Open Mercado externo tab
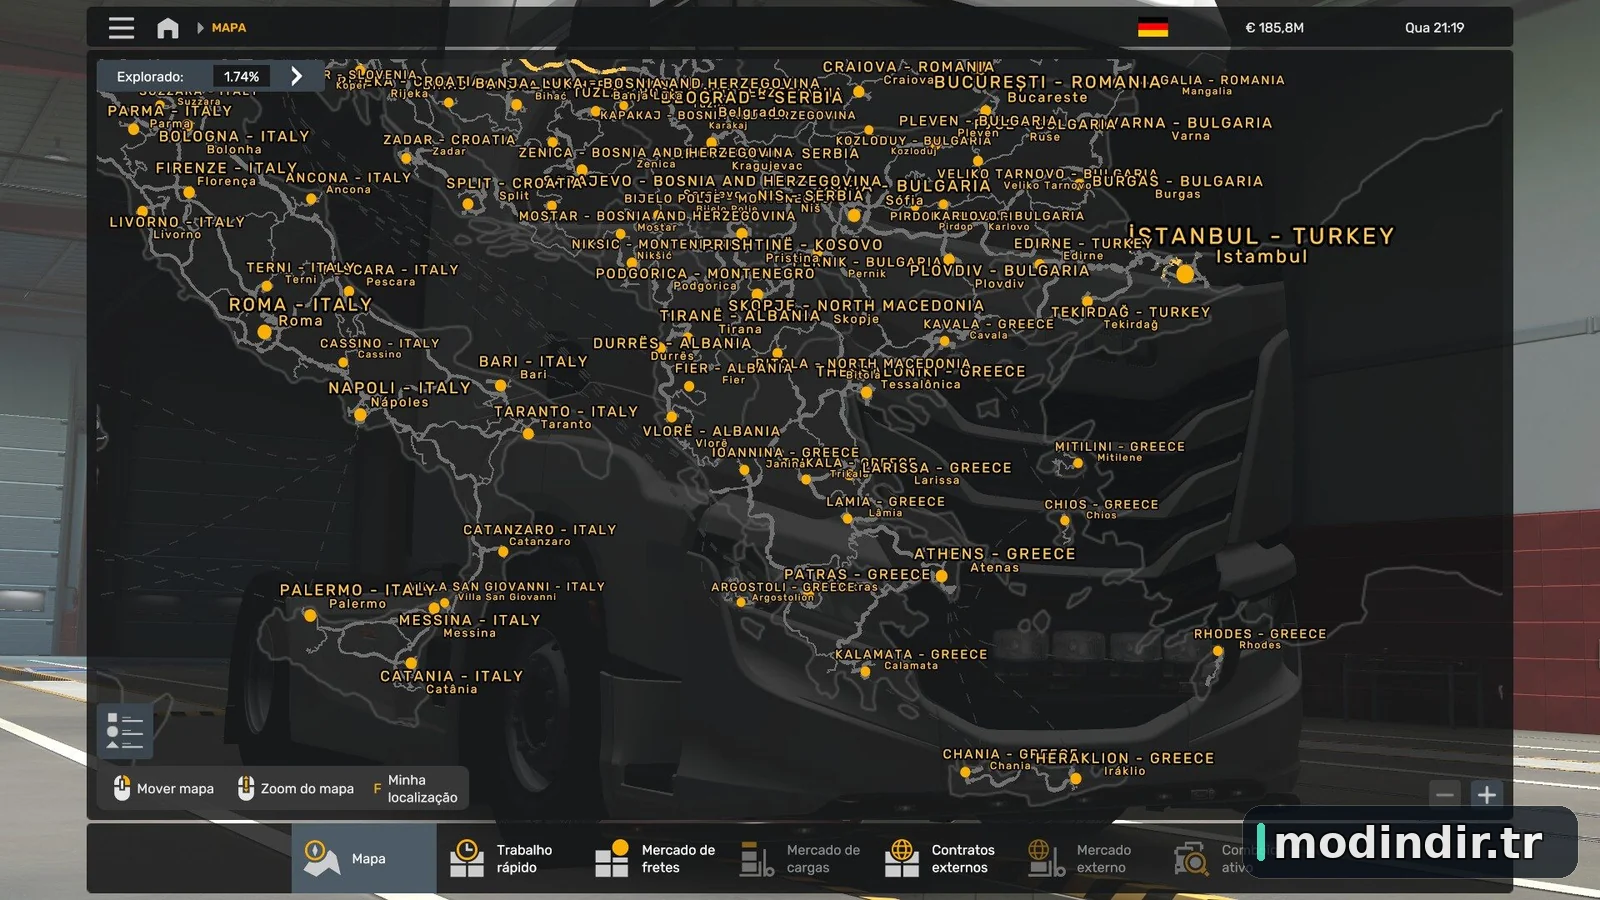This screenshot has width=1600, height=900. tap(1089, 858)
